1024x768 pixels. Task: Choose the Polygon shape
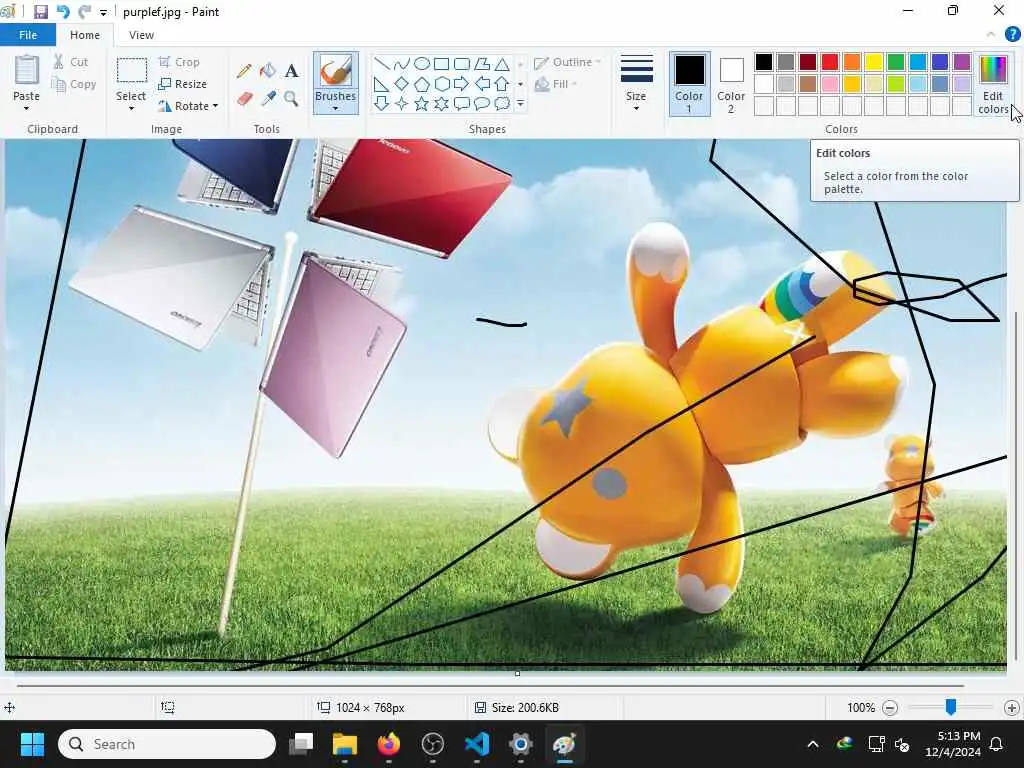pos(482,63)
